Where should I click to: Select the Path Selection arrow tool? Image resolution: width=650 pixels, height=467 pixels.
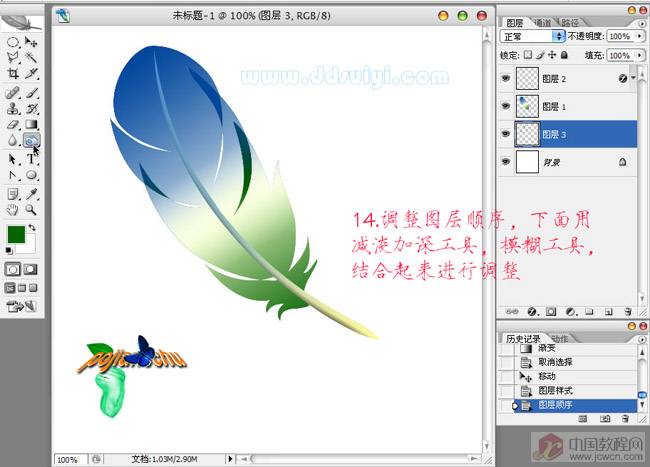pyautogui.click(x=13, y=159)
